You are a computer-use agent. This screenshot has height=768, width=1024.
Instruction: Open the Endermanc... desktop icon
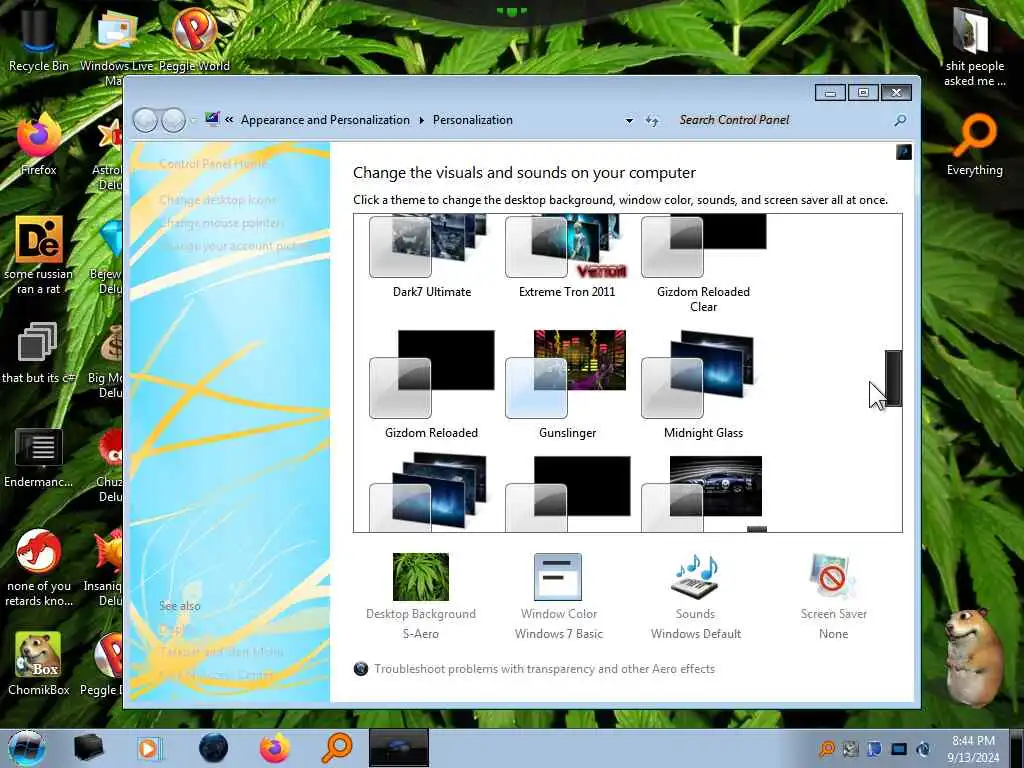coord(39,457)
